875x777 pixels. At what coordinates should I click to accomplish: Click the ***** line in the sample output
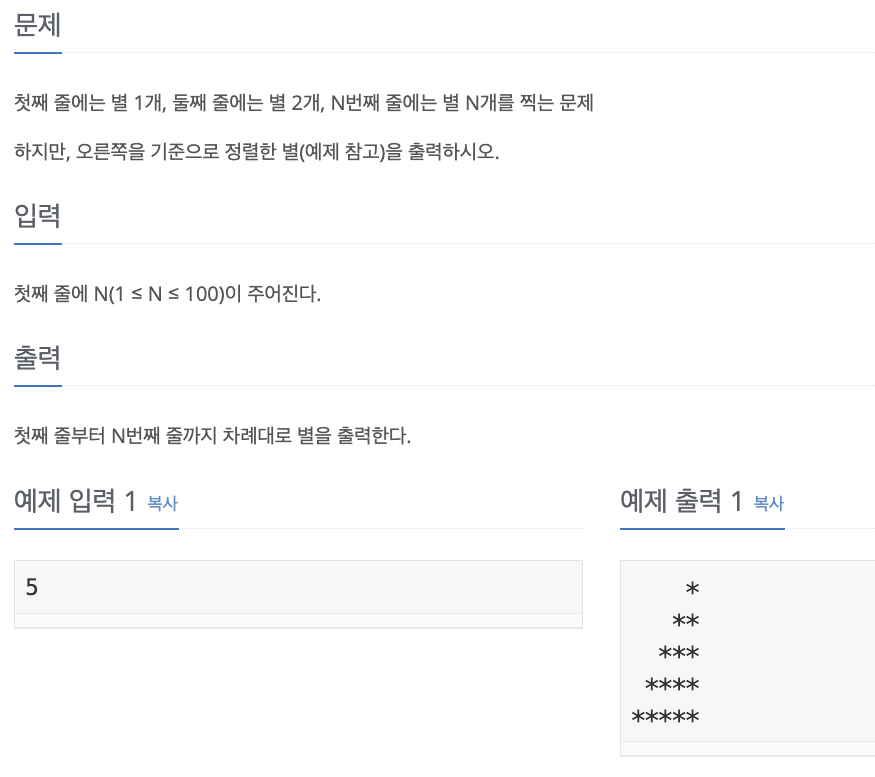click(x=666, y=716)
